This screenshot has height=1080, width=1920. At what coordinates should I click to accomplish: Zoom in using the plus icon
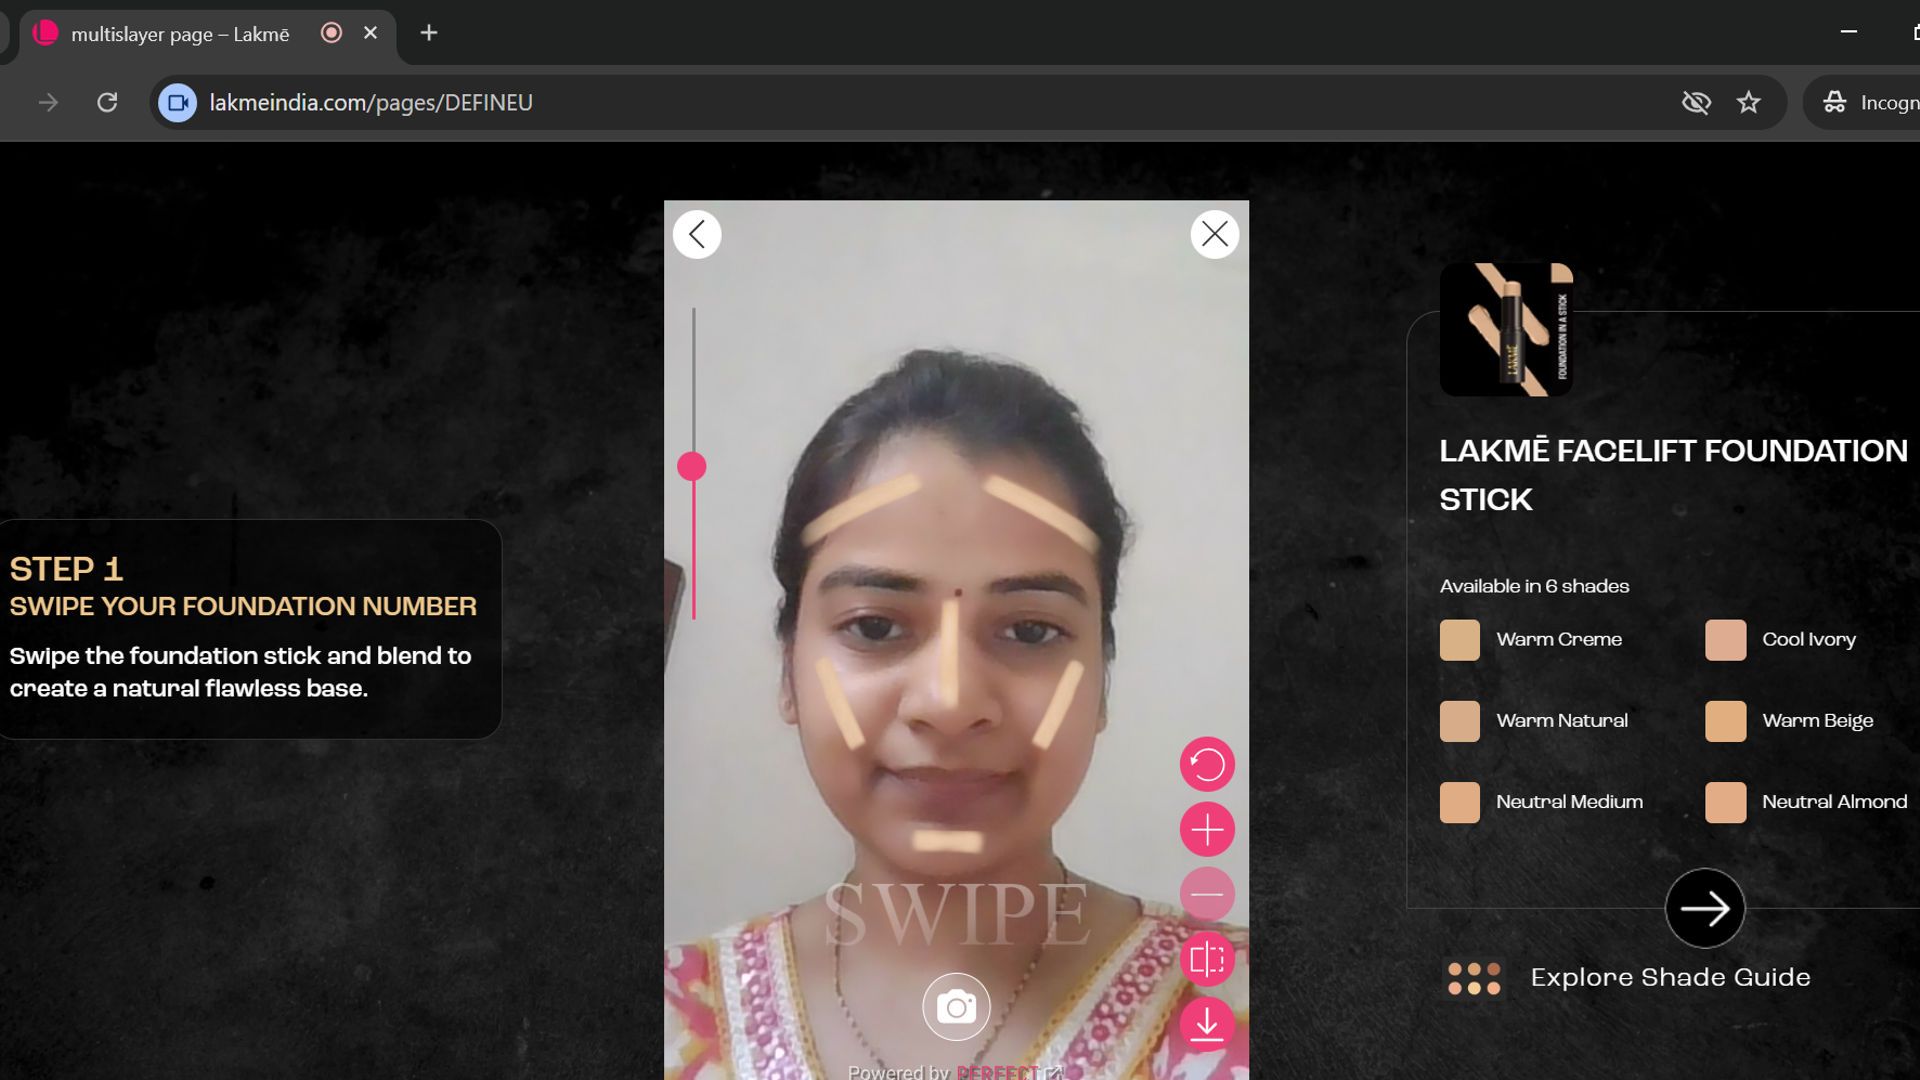tap(1207, 829)
